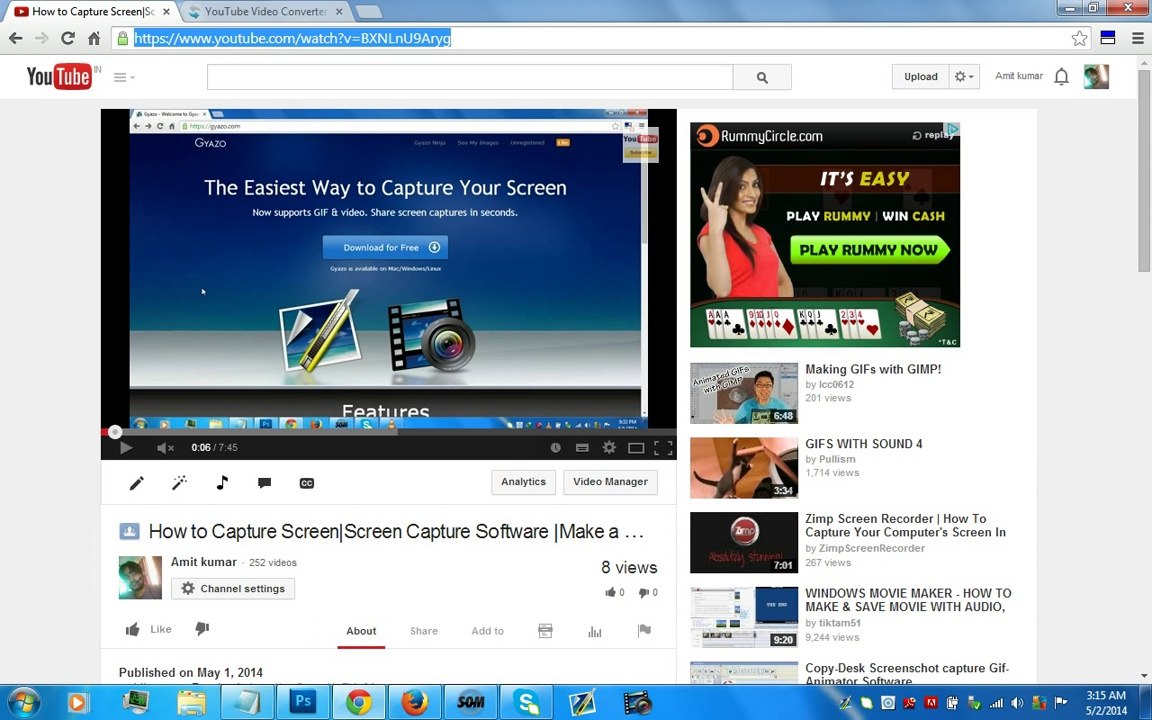Open the account avatar in header
Viewport: 1152px width, 720px height.
pos(1096,76)
